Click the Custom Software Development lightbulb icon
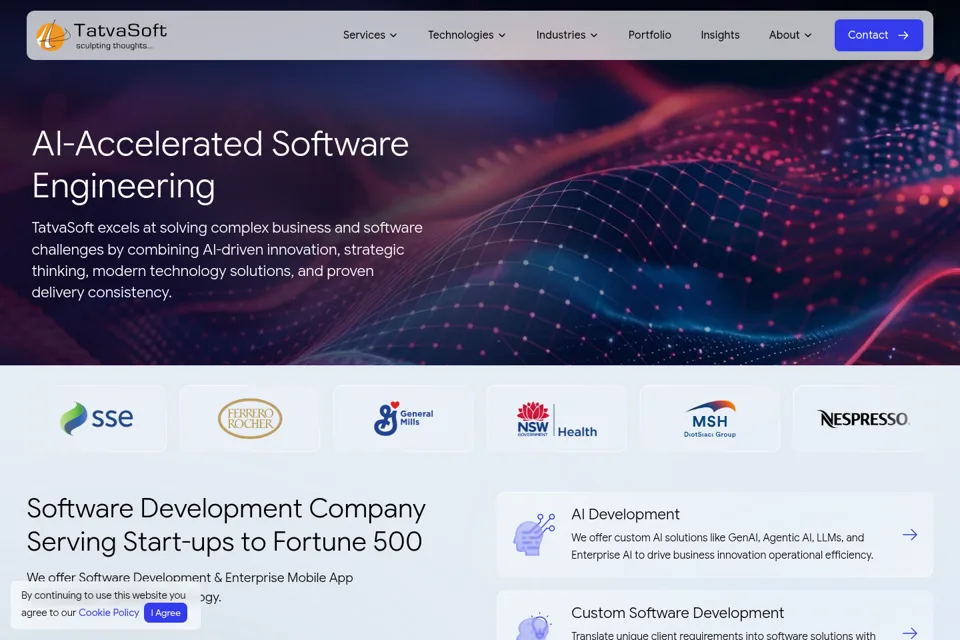The height and width of the screenshot is (640, 960). 534,627
